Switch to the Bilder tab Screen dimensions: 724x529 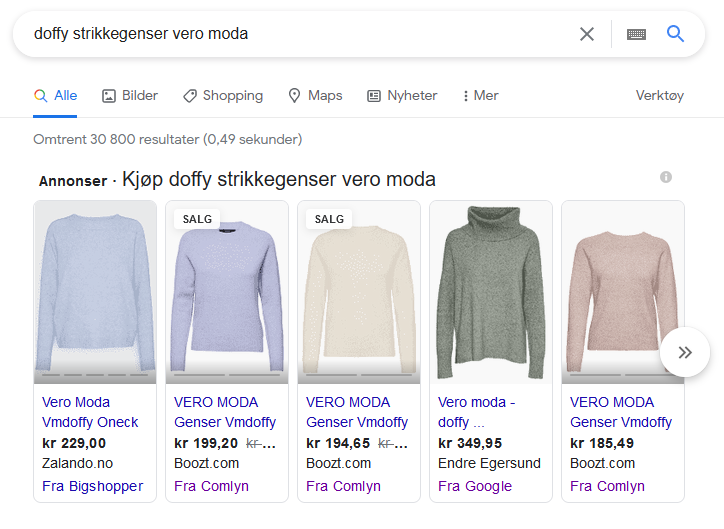(130, 96)
